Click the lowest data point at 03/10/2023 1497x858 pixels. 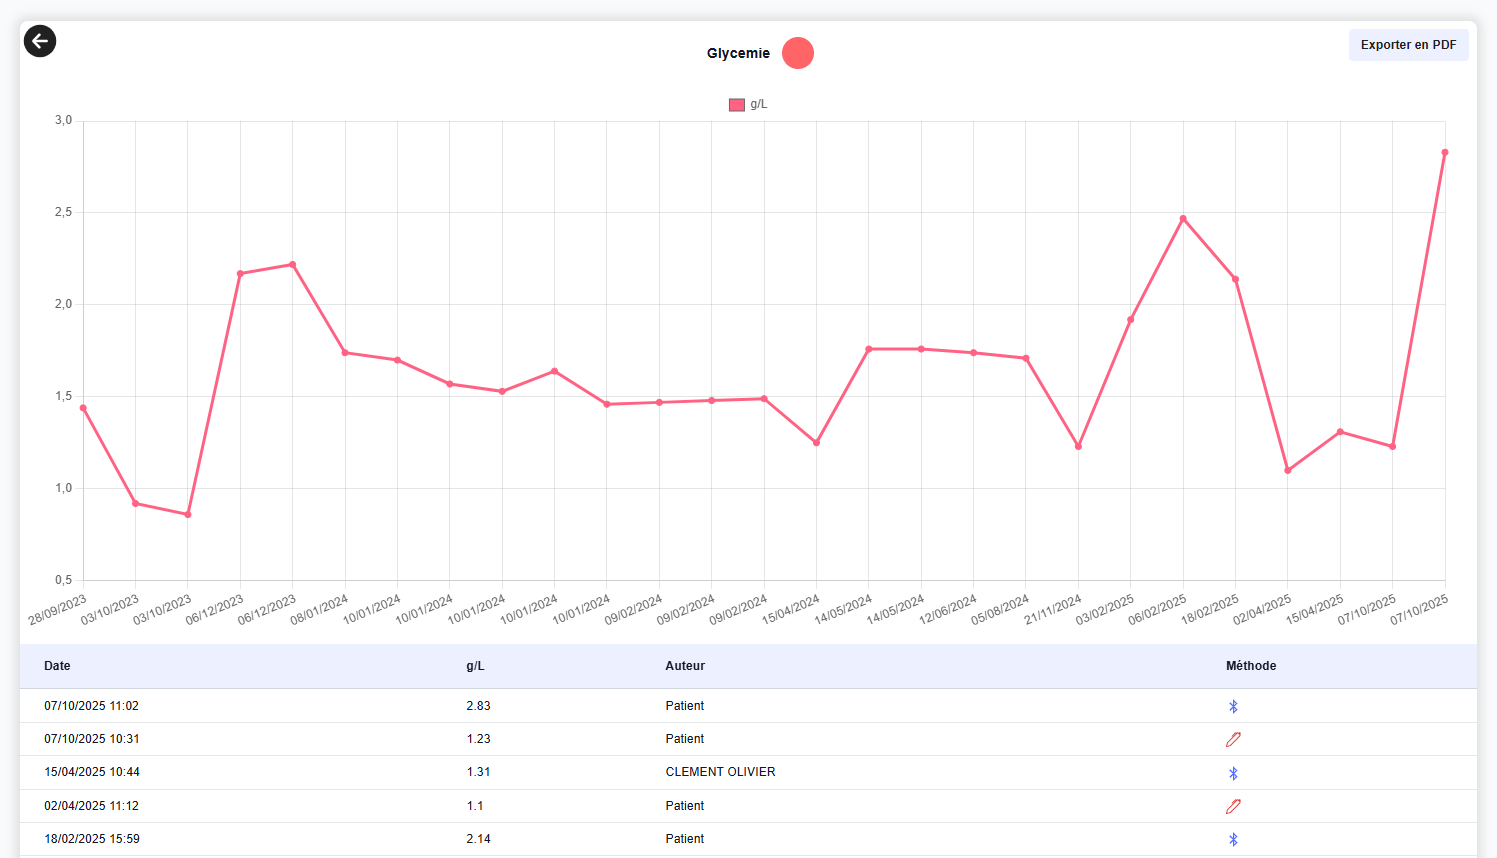(188, 515)
